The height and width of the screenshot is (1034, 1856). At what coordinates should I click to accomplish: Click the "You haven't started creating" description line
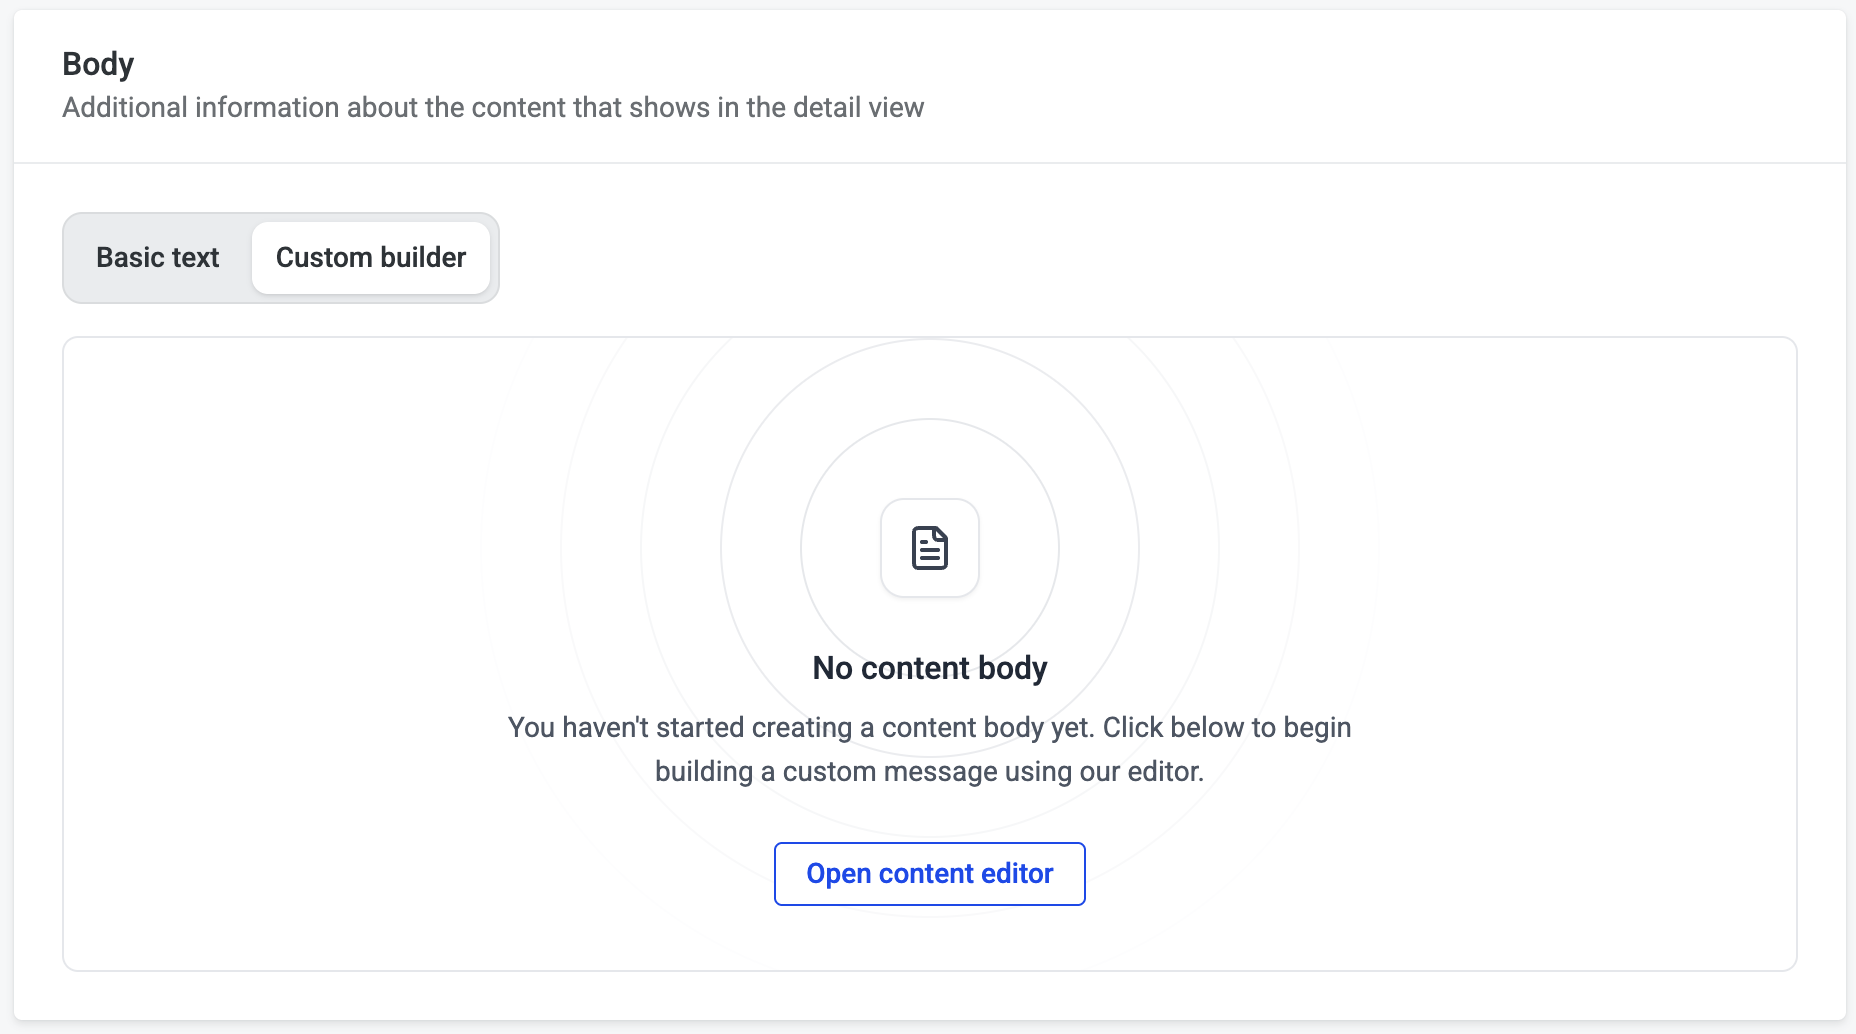point(929,727)
